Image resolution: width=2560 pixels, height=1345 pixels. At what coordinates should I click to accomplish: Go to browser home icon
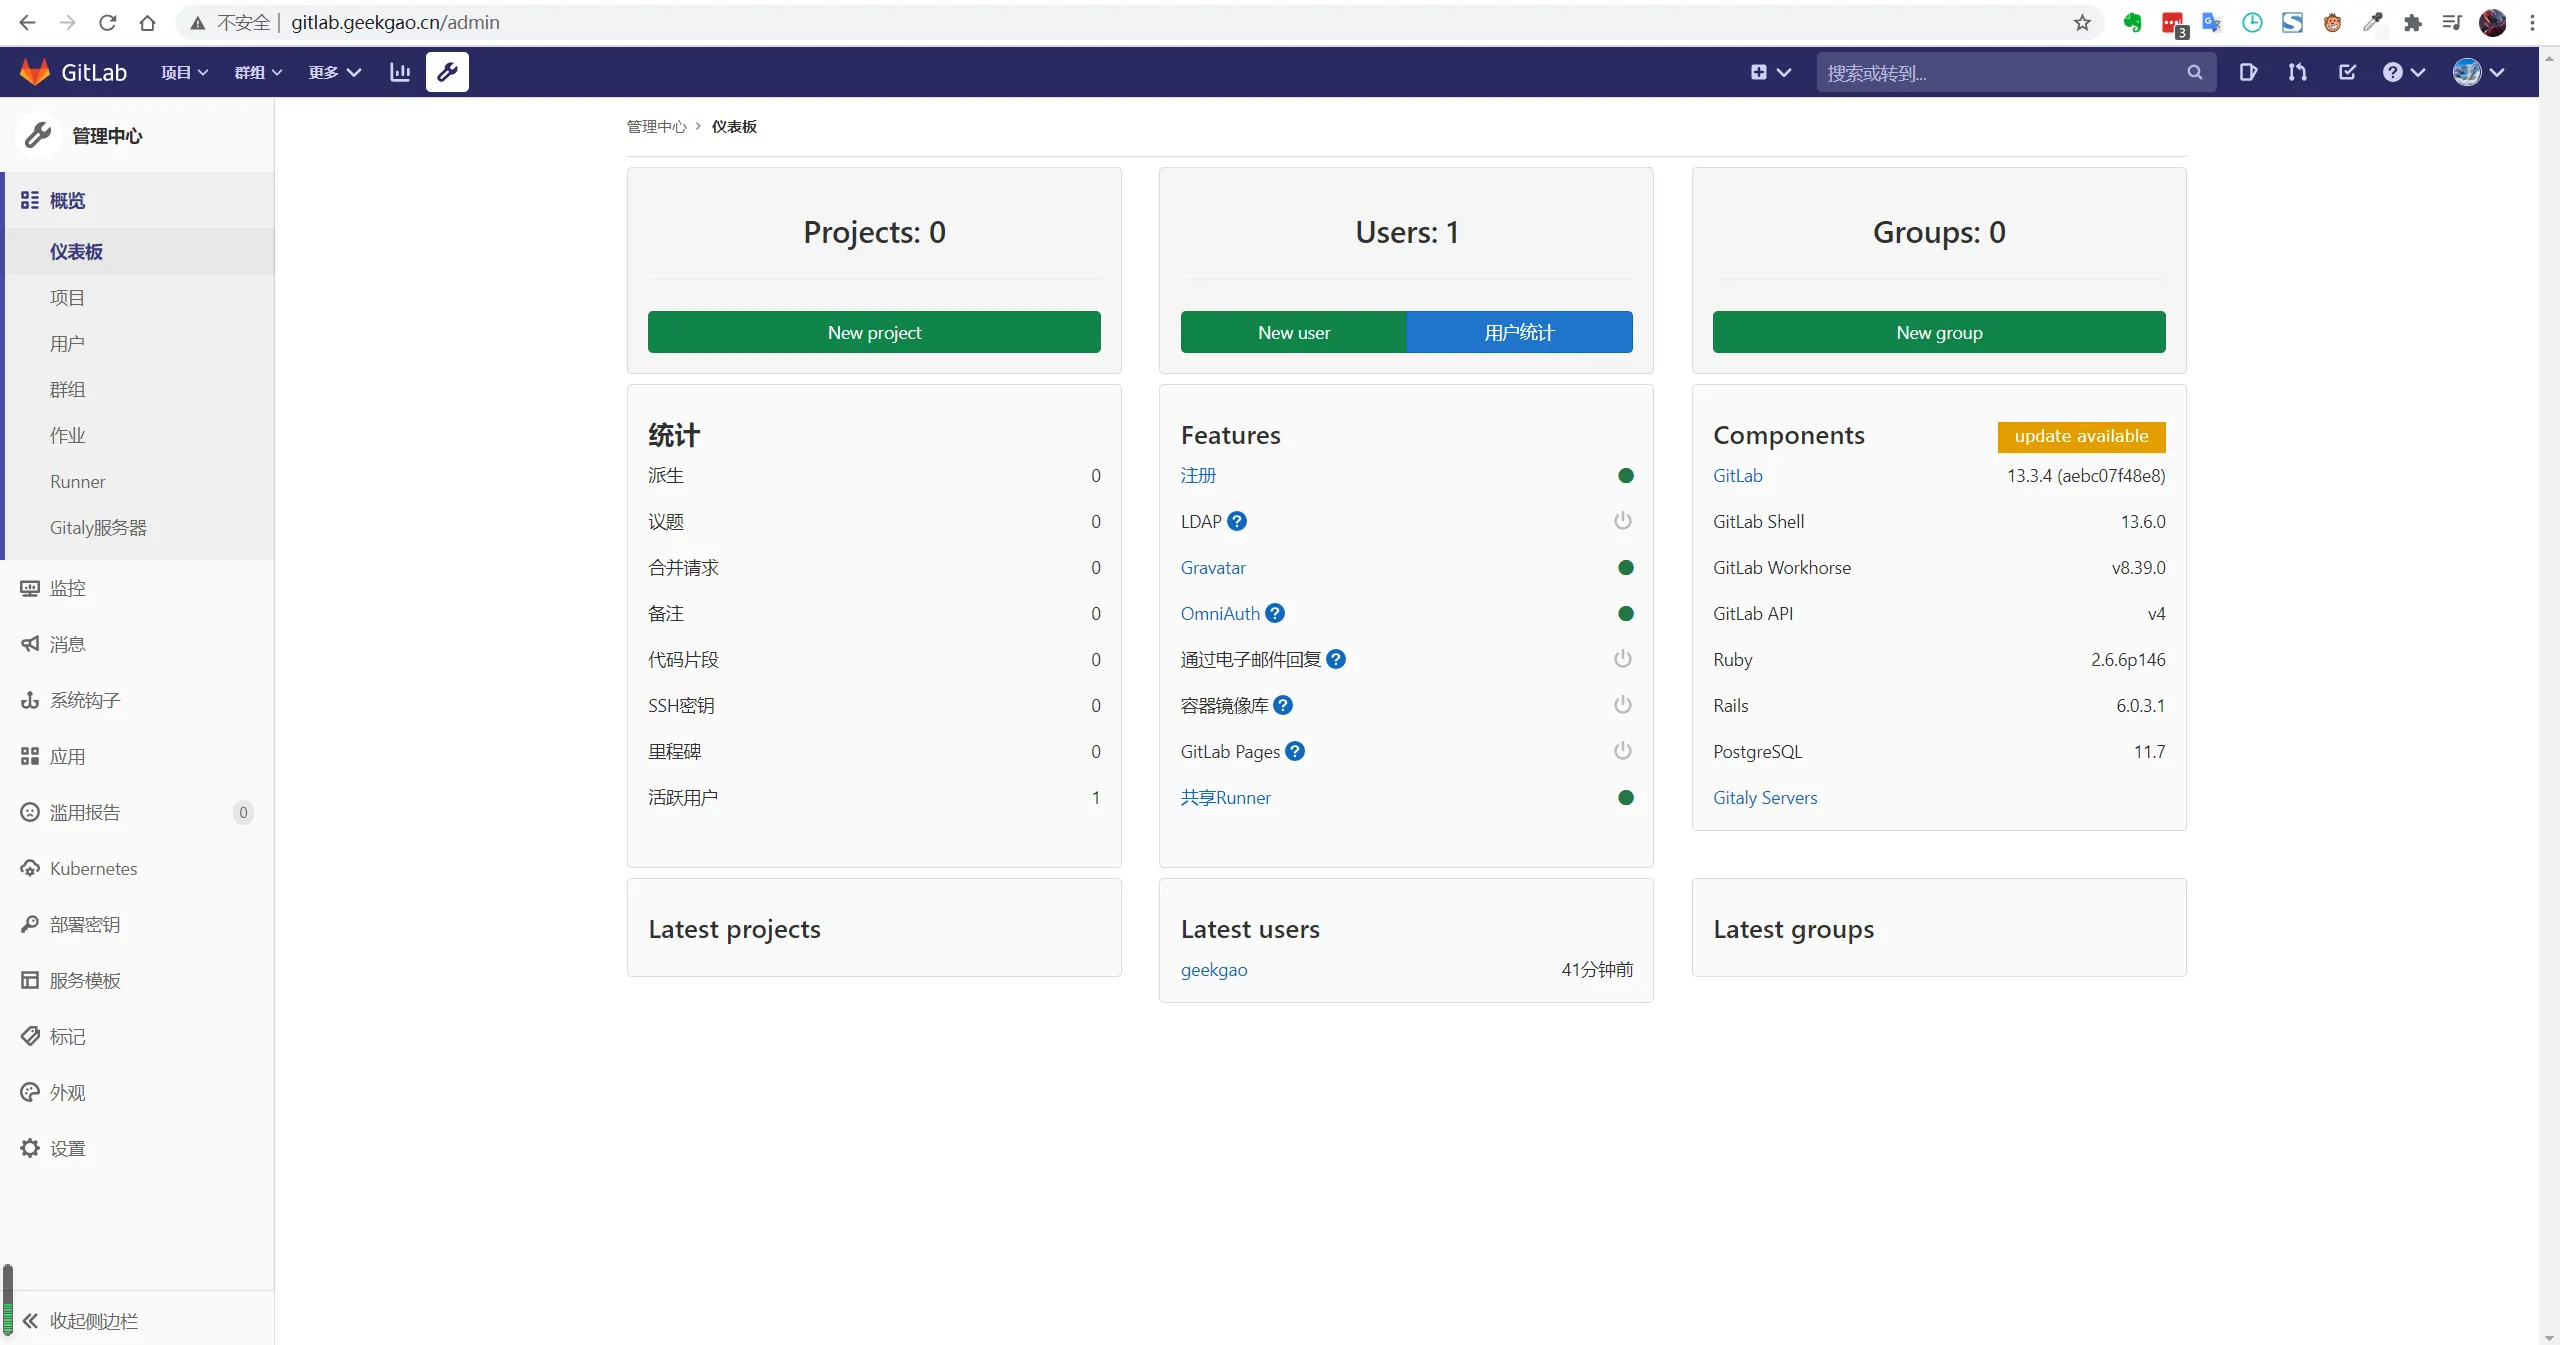[147, 22]
